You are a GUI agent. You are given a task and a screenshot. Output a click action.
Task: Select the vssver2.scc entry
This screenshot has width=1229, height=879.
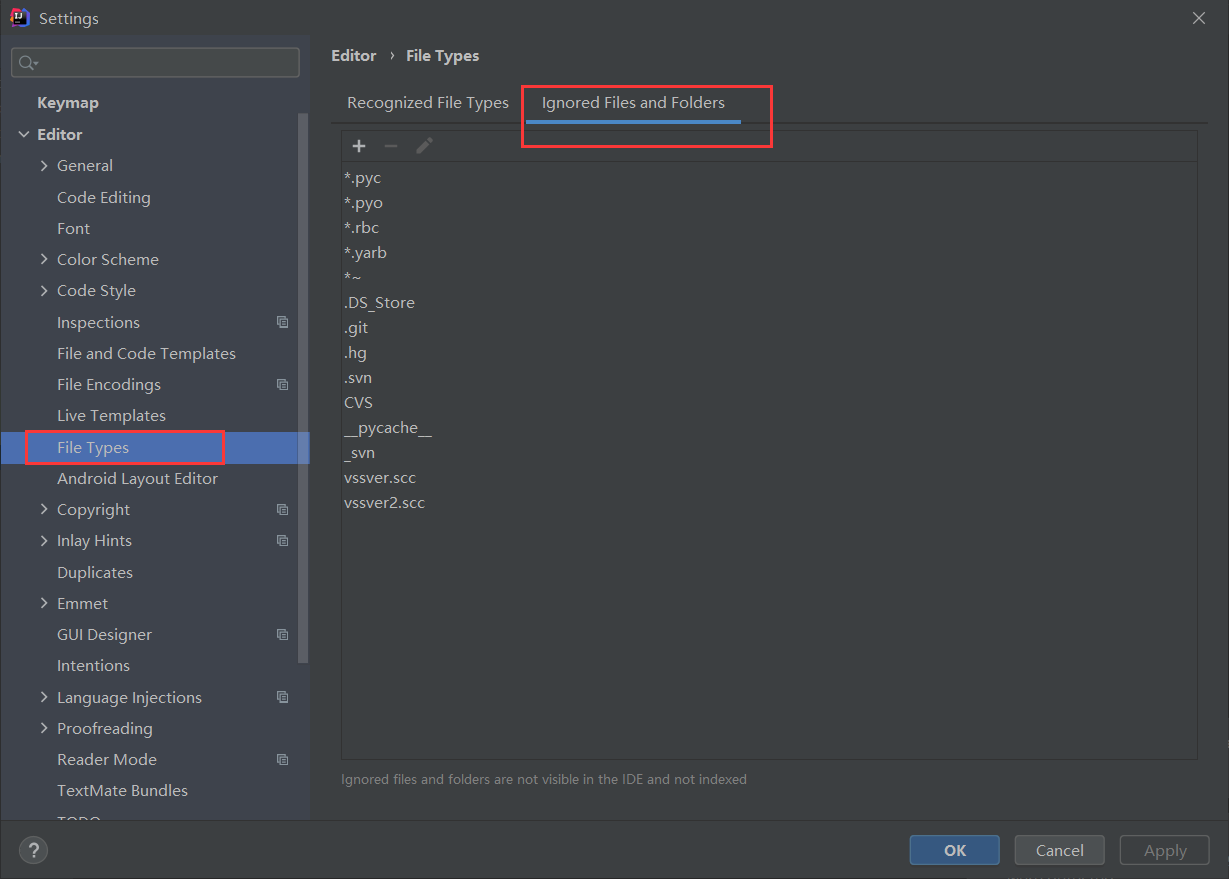tap(384, 503)
